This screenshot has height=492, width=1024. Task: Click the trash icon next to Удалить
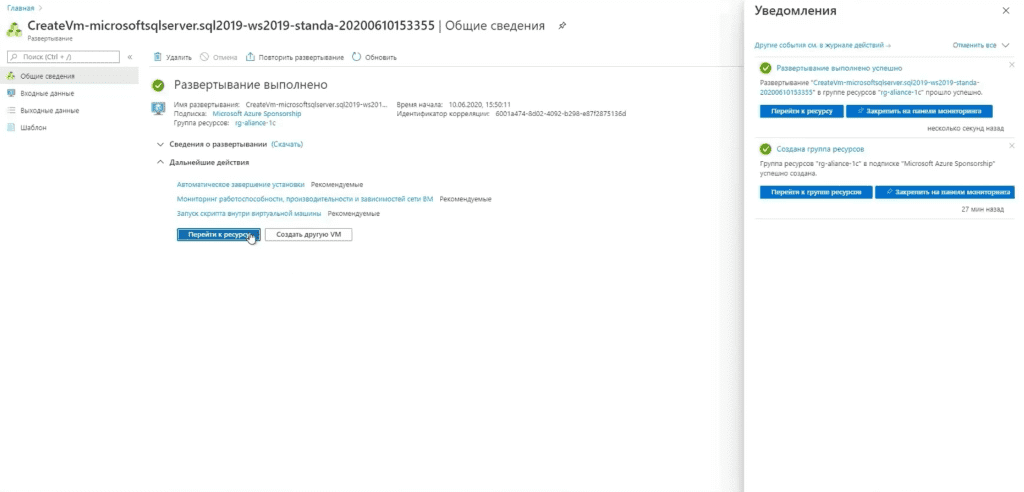[x=157, y=57]
